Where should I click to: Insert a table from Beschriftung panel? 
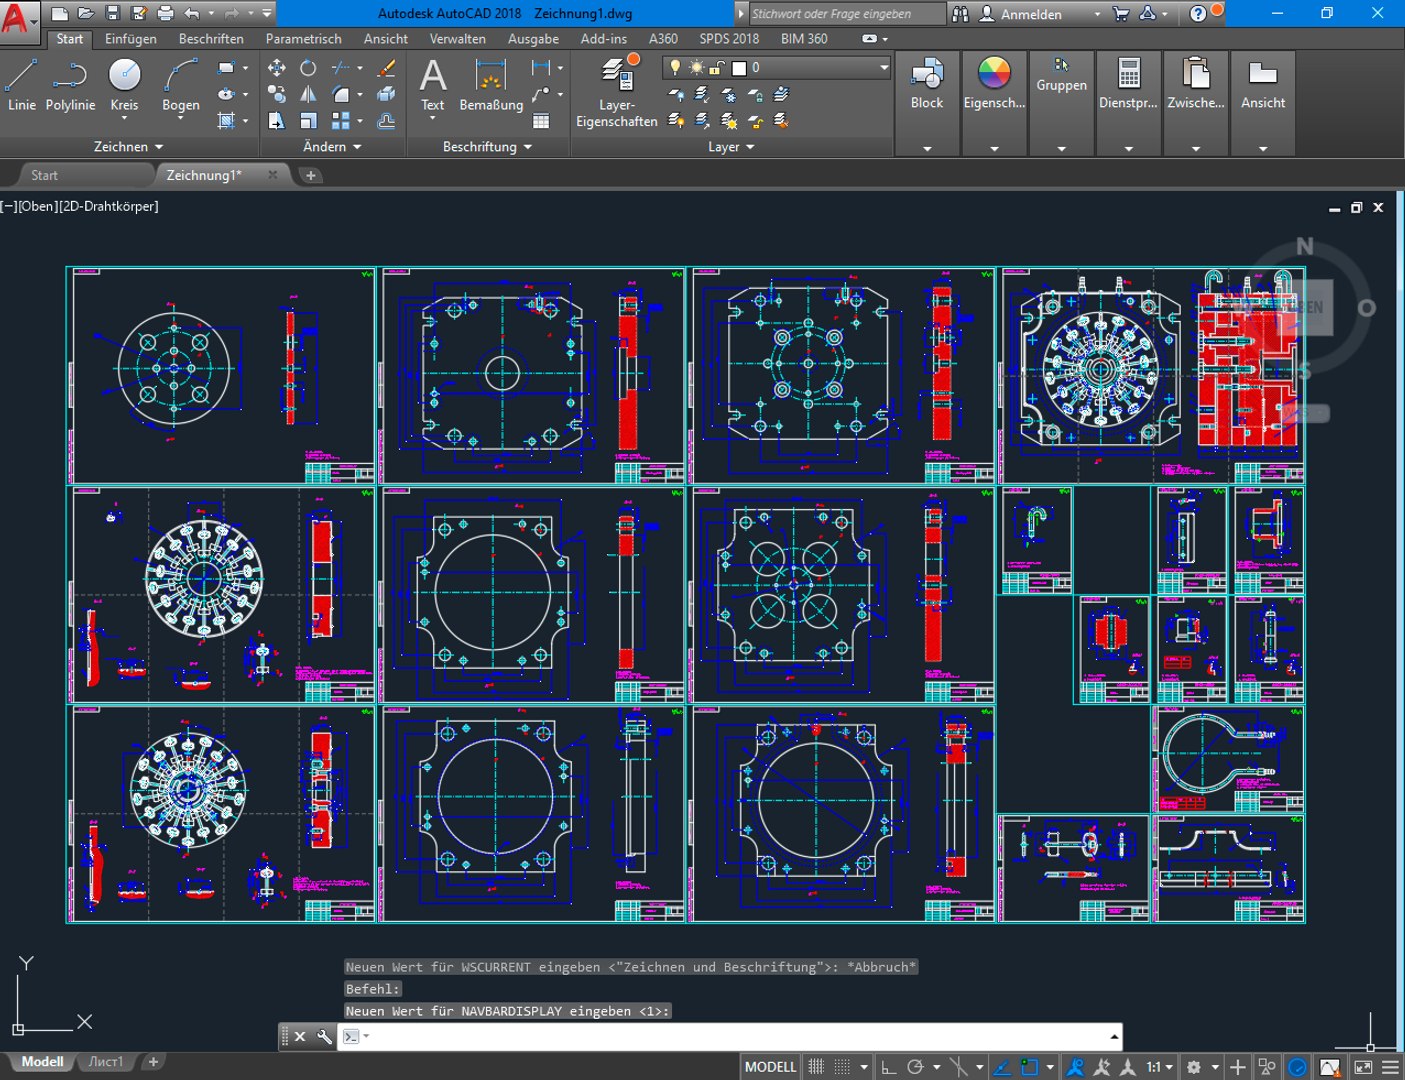click(x=541, y=121)
